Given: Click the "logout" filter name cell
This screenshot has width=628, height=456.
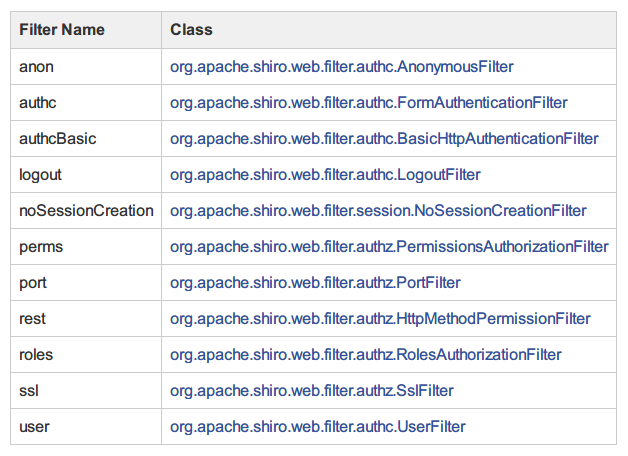Looking at the screenshot, I should [40, 175].
